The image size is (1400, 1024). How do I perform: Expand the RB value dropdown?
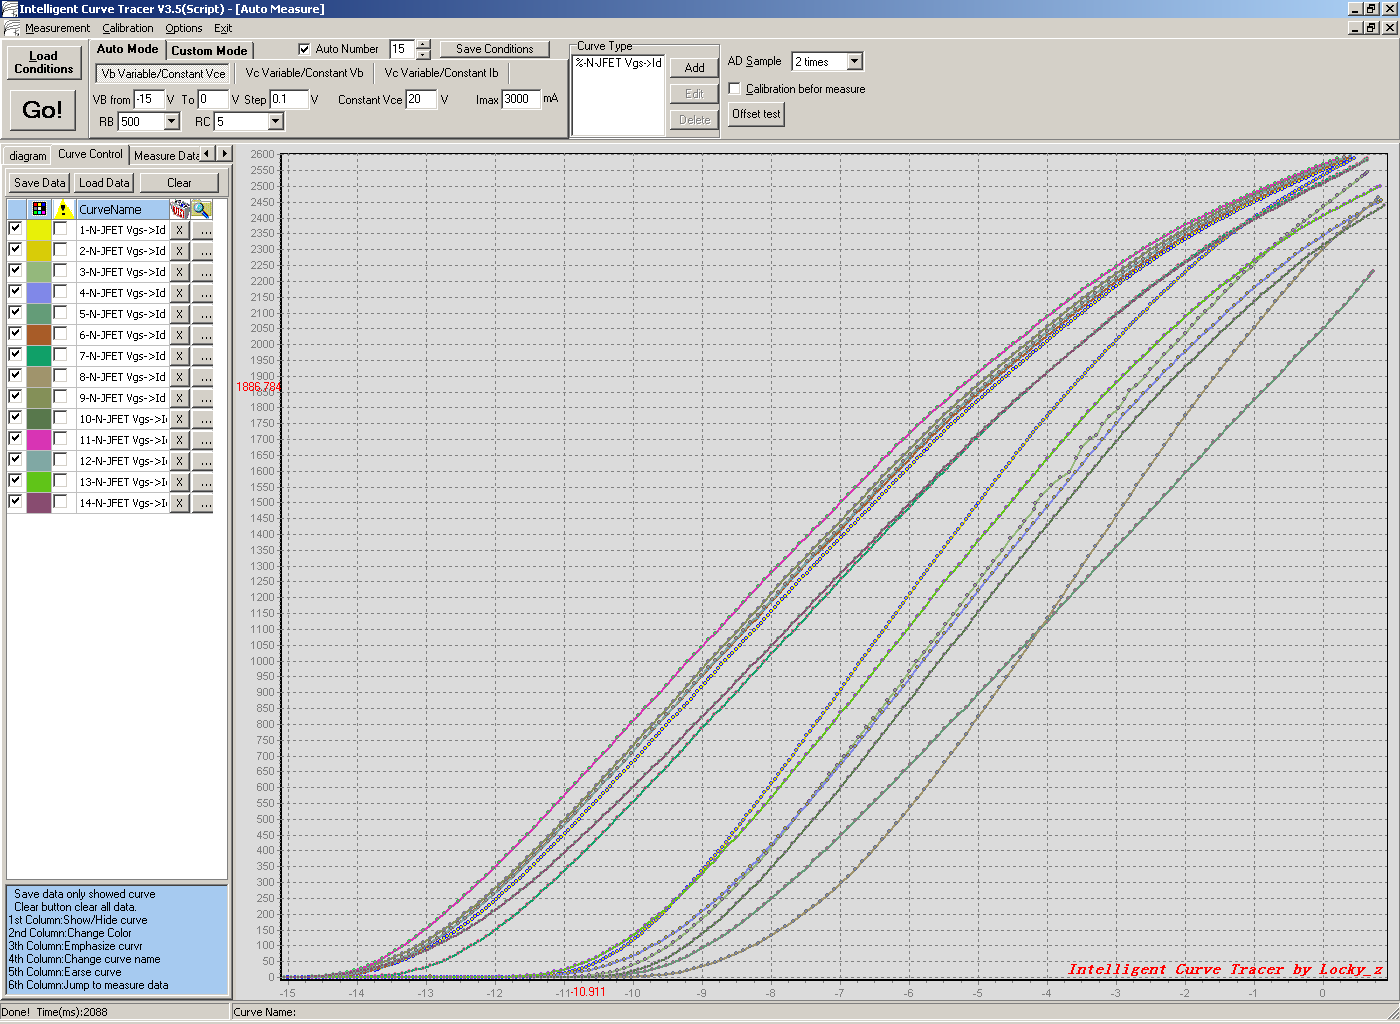click(x=171, y=122)
